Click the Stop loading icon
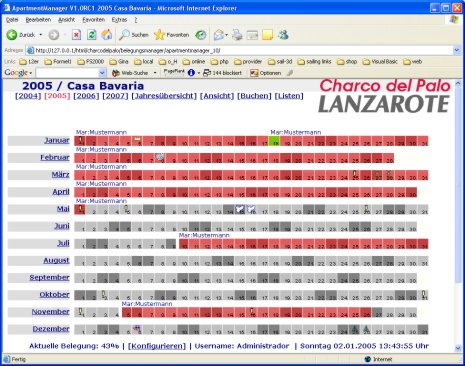Viewport: 465px width, 366px height. tap(76, 35)
